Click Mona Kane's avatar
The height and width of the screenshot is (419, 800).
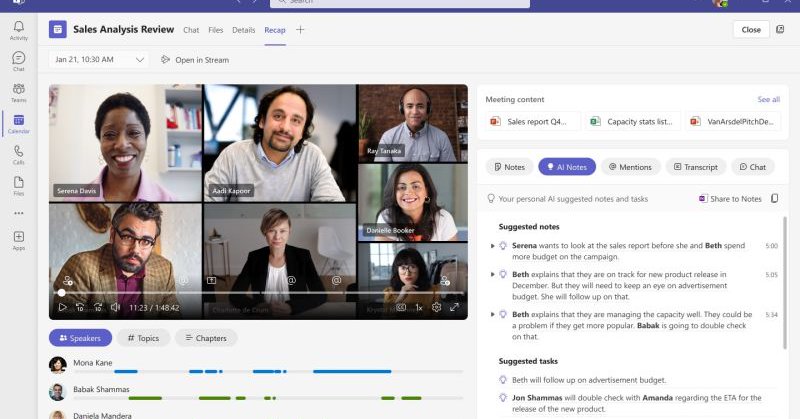[x=58, y=365]
